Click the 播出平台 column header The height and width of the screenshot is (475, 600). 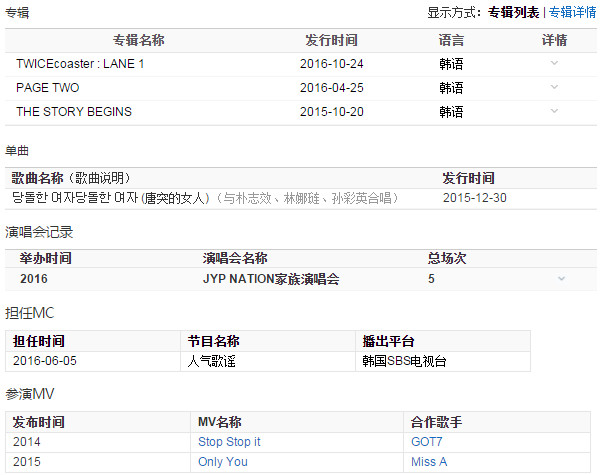pos(388,341)
